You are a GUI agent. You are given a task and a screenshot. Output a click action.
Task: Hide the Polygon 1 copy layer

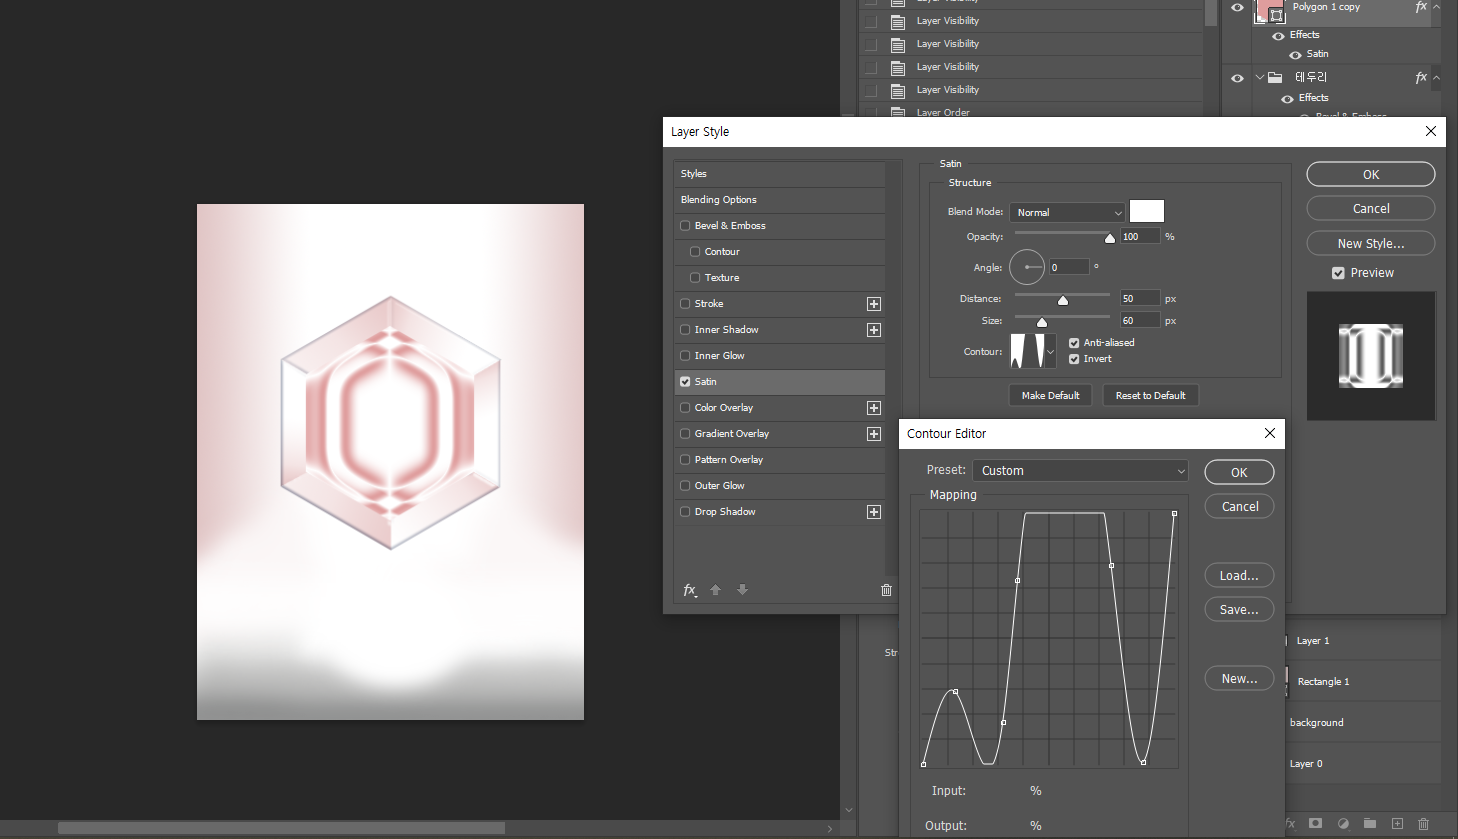click(1237, 8)
